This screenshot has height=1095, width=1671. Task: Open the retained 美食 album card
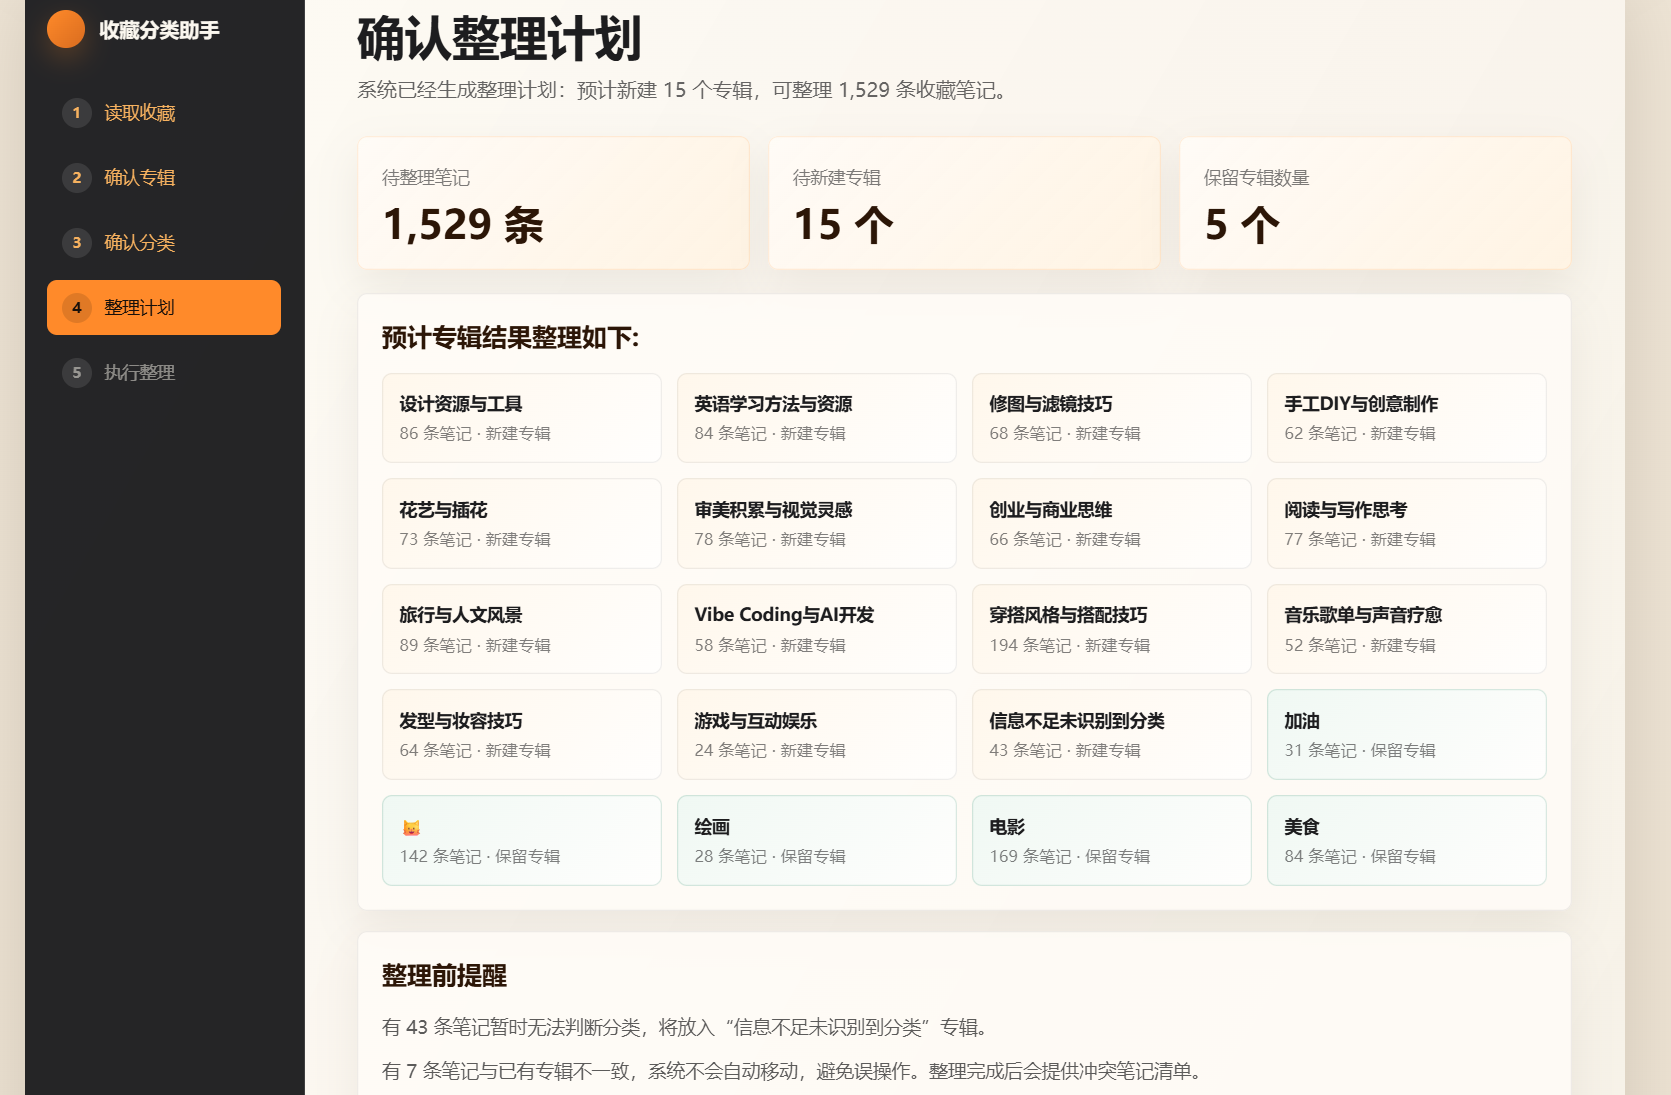pyautogui.click(x=1407, y=841)
